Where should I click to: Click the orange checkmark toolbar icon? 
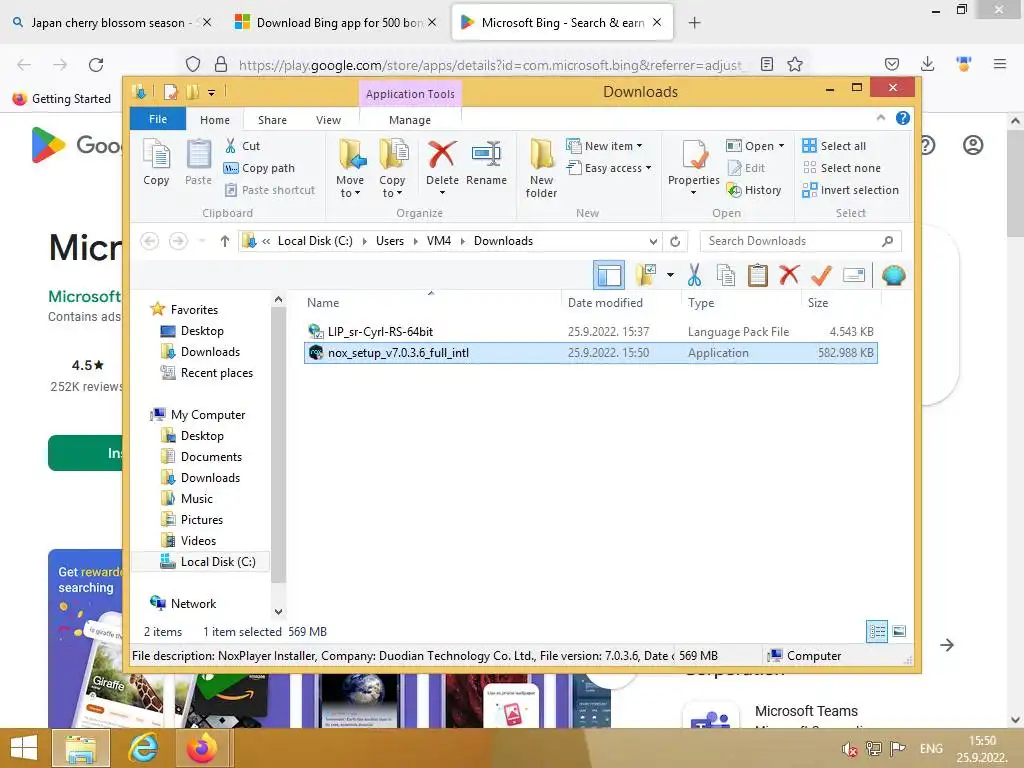point(821,275)
